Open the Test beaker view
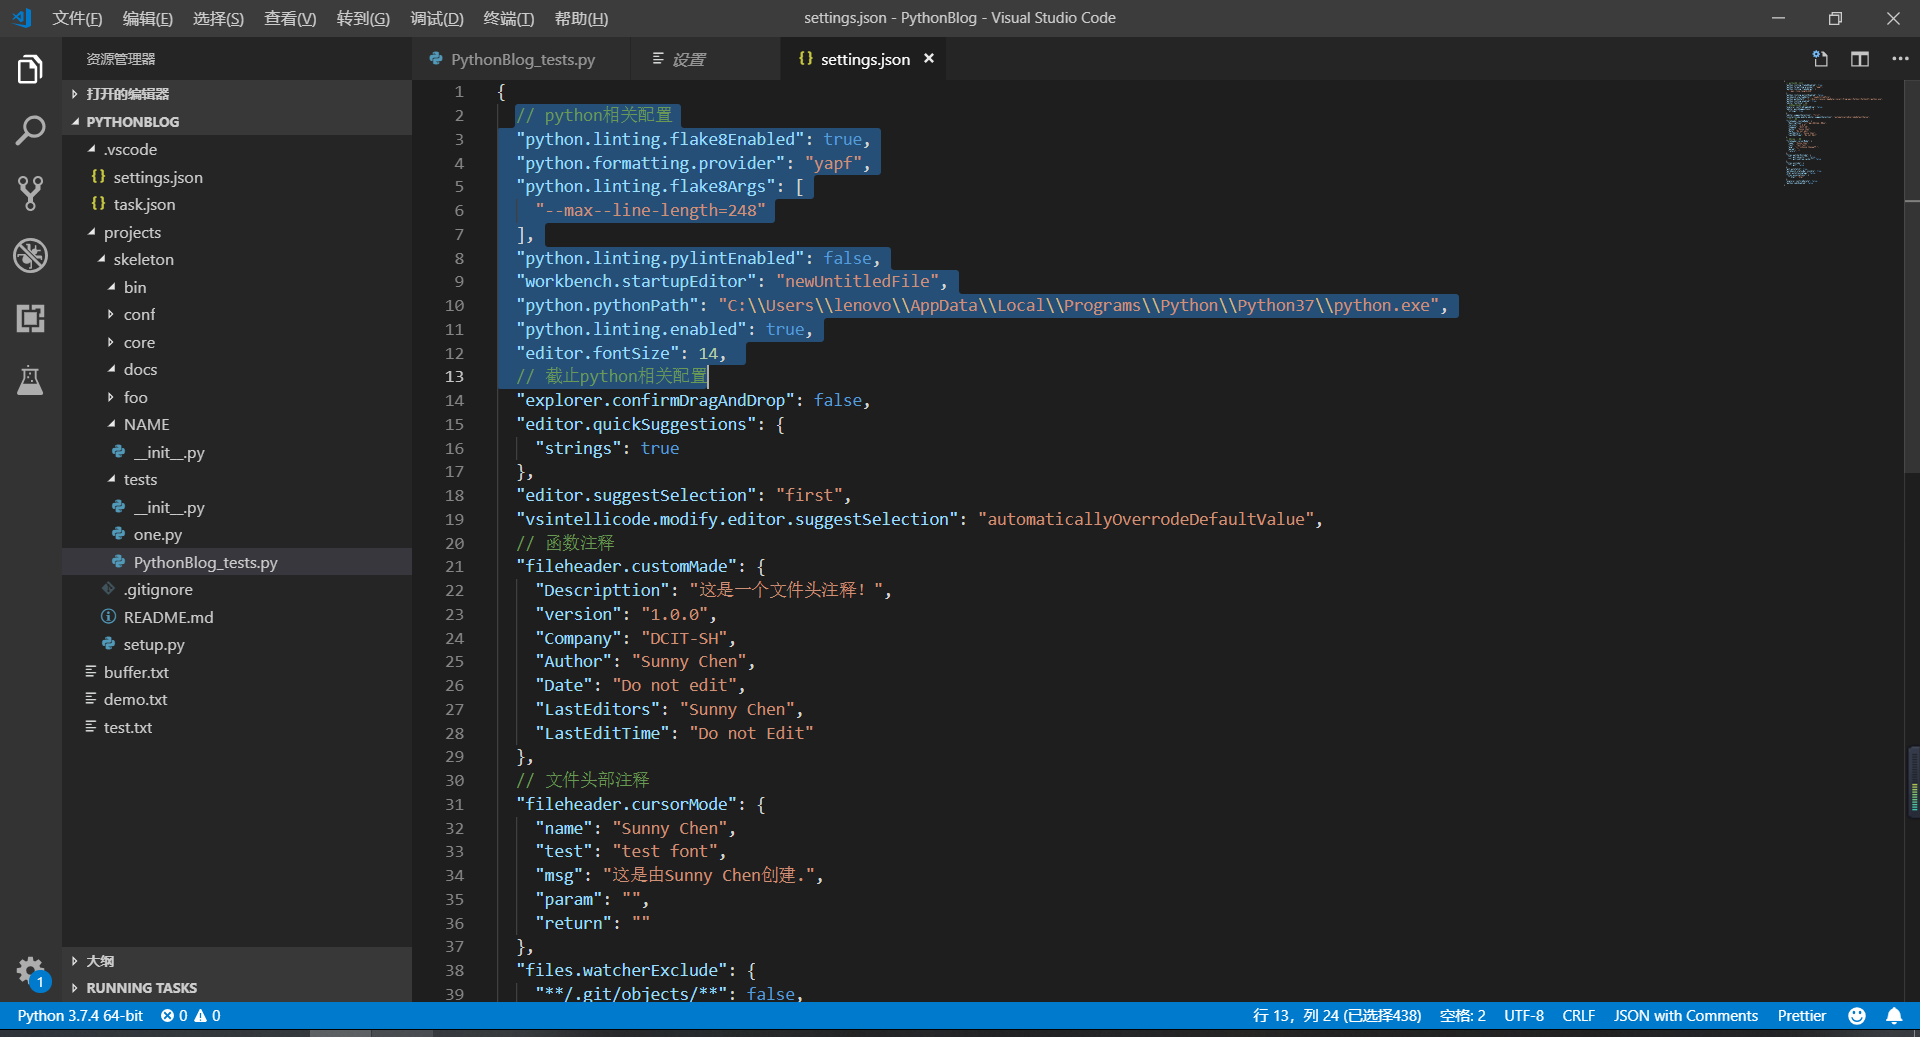 coord(30,380)
